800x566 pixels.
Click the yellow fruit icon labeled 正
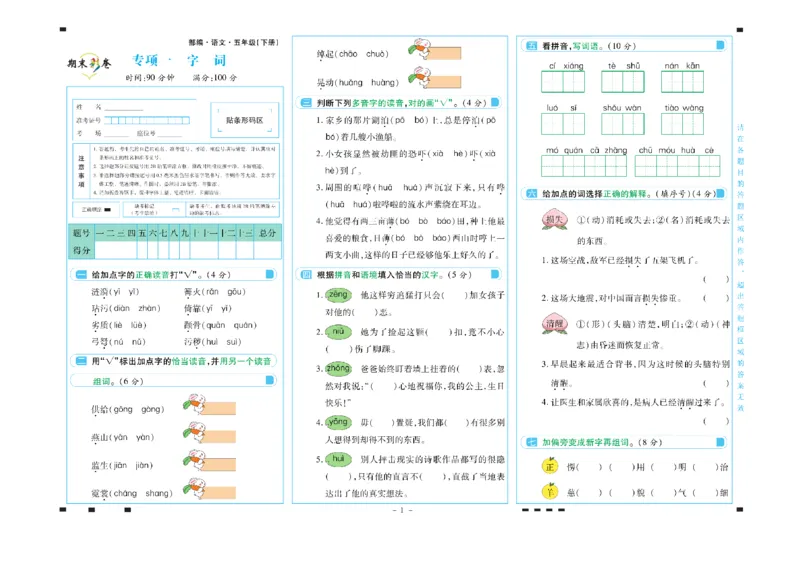pyautogui.click(x=550, y=466)
